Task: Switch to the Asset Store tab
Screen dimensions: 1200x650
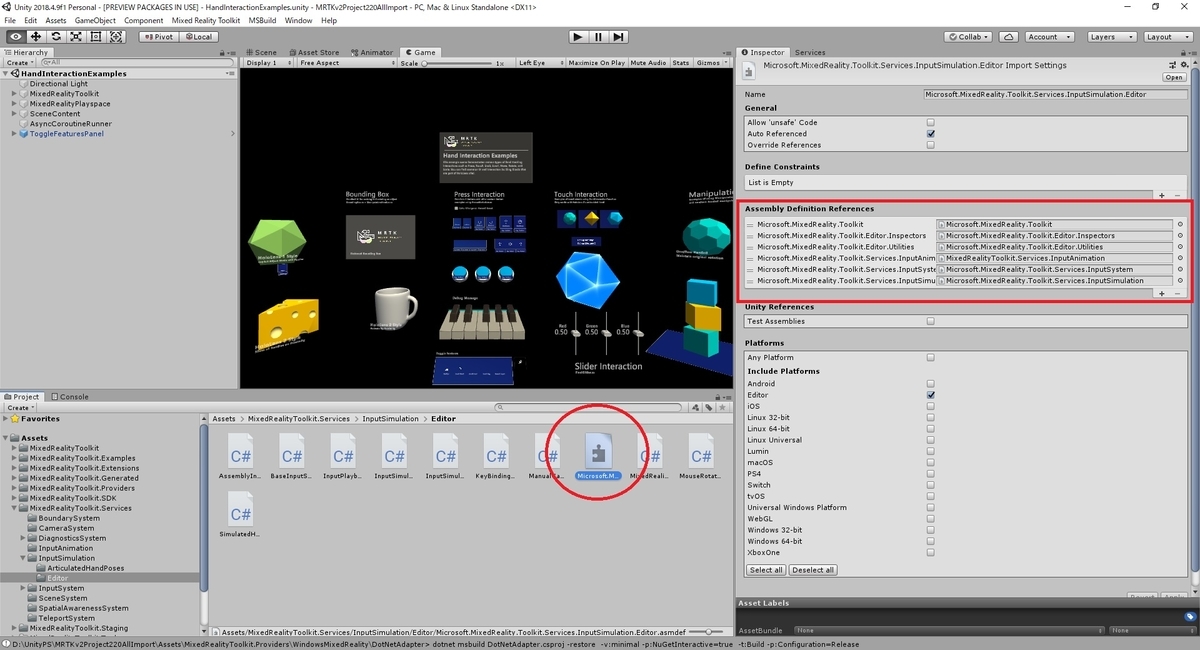Action: pyautogui.click(x=315, y=52)
